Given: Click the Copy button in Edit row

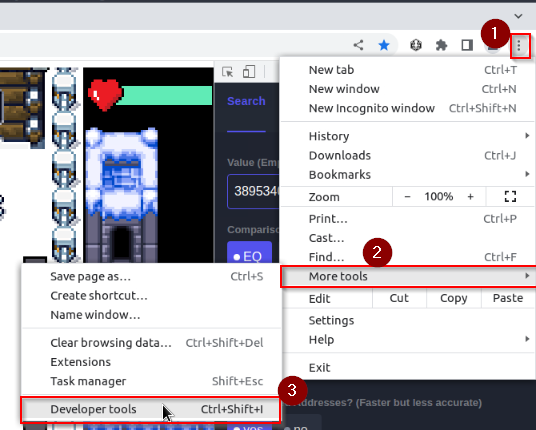Looking at the screenshot, I should (x=454, y=298).
